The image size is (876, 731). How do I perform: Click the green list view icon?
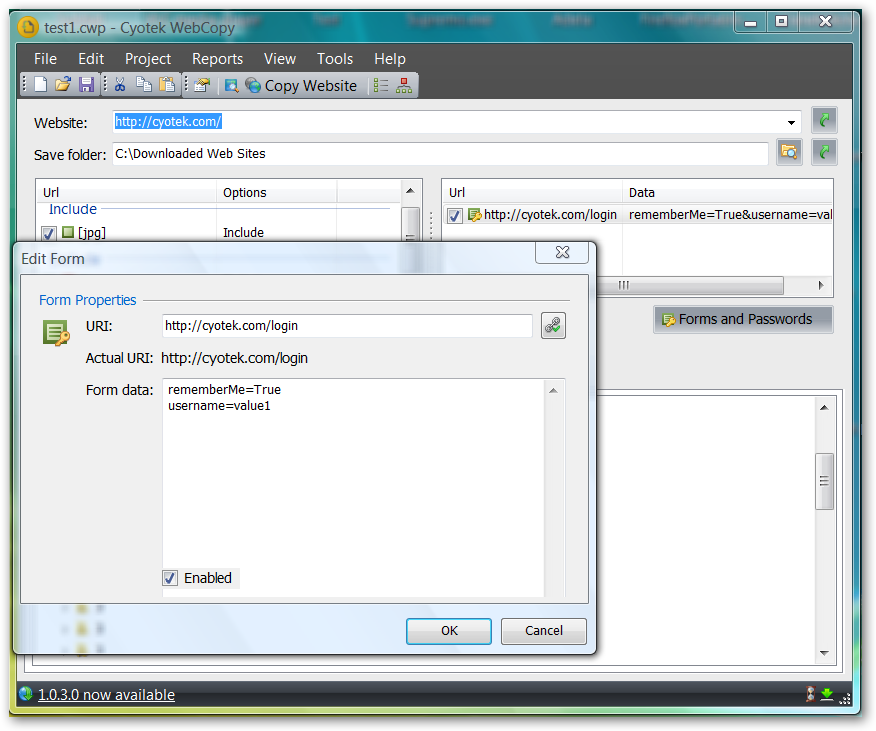[381, 86]
